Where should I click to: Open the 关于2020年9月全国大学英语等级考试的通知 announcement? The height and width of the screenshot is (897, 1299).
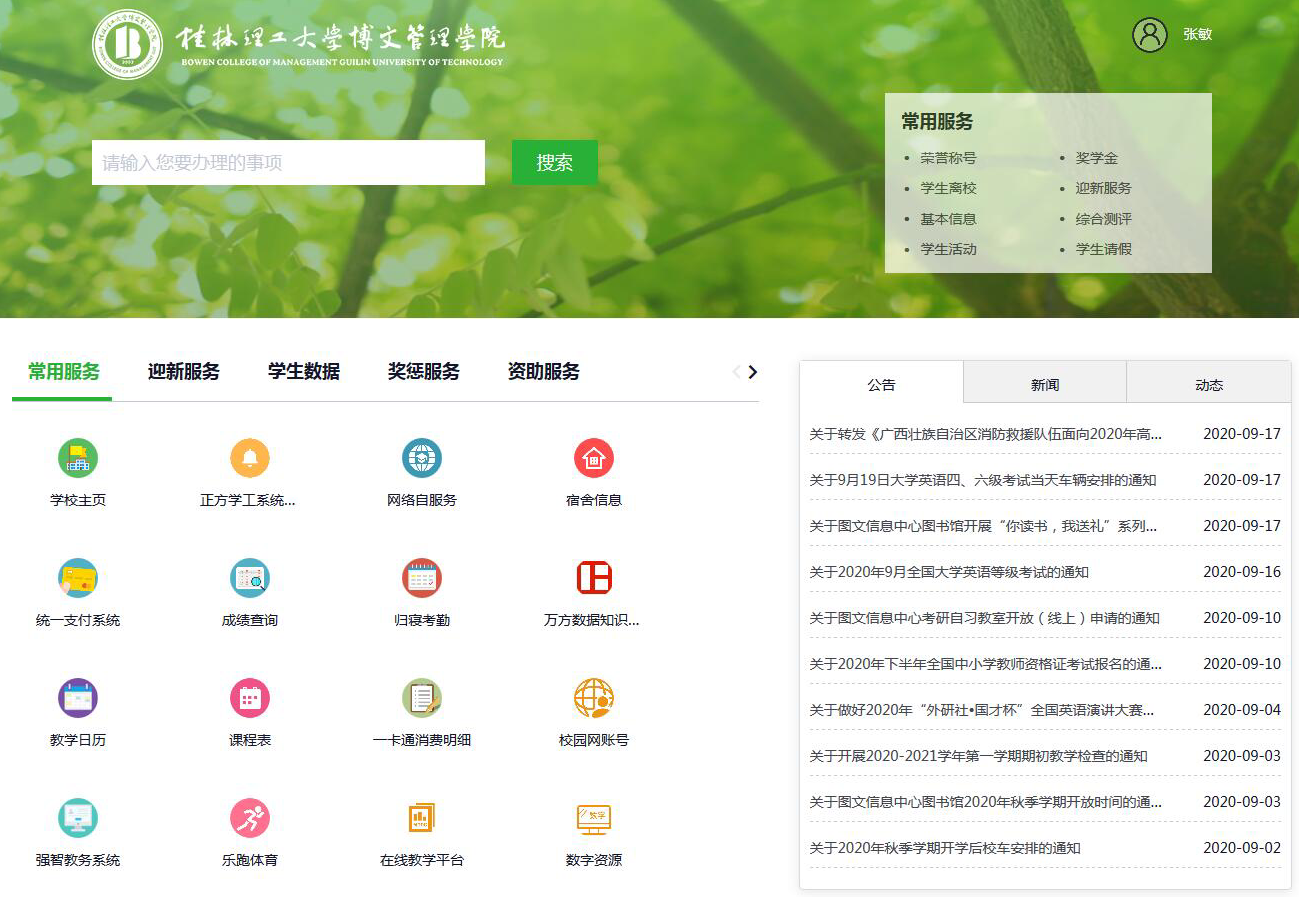pyautogui.click(x=948, y=572)
